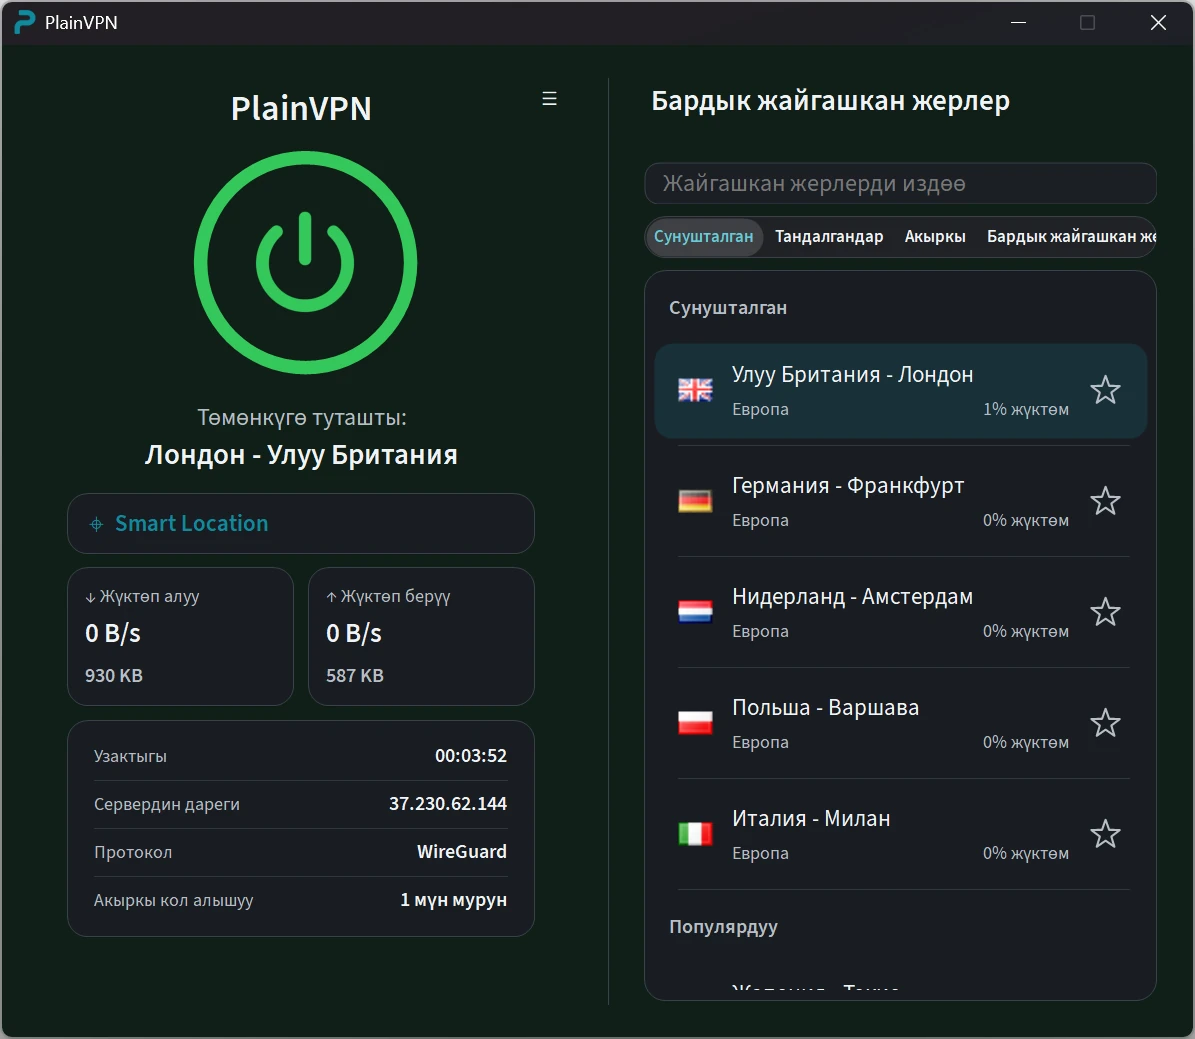
Task: Click the 930 KB downloaded total
Action: coord(114,675)
